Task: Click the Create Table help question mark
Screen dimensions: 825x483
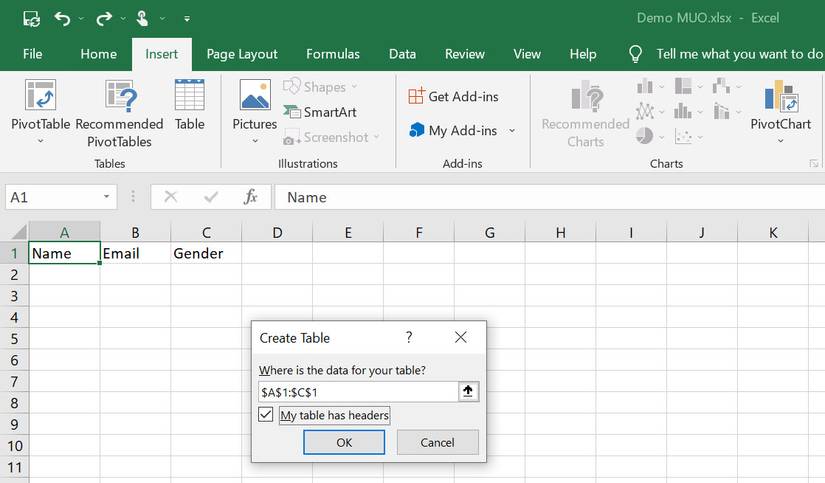Action: pos(409,337)
